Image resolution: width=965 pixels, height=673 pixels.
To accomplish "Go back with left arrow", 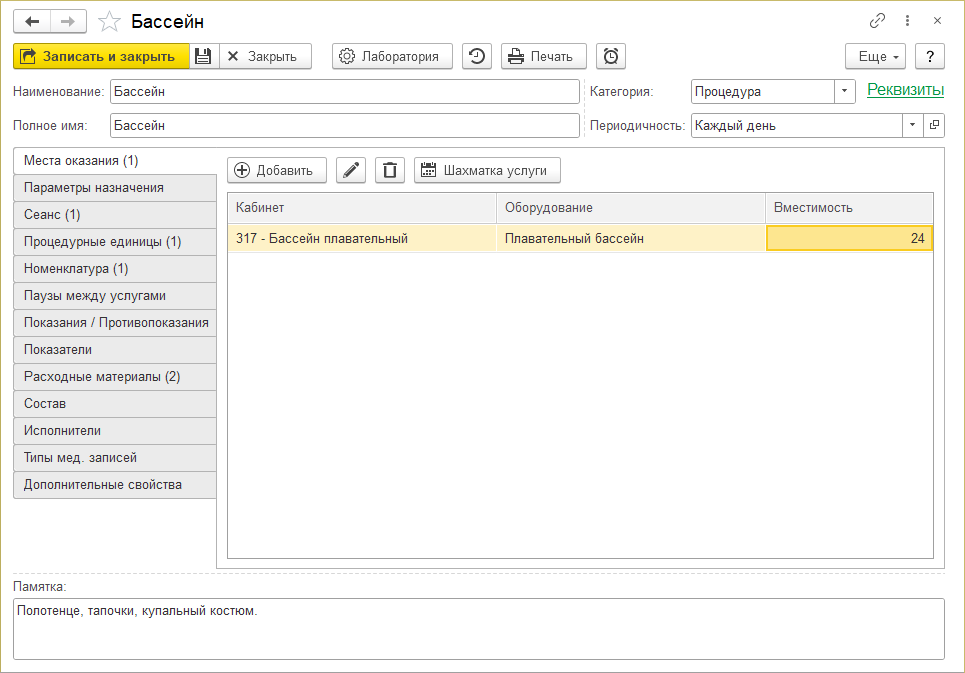I will (x=32, y=21).
